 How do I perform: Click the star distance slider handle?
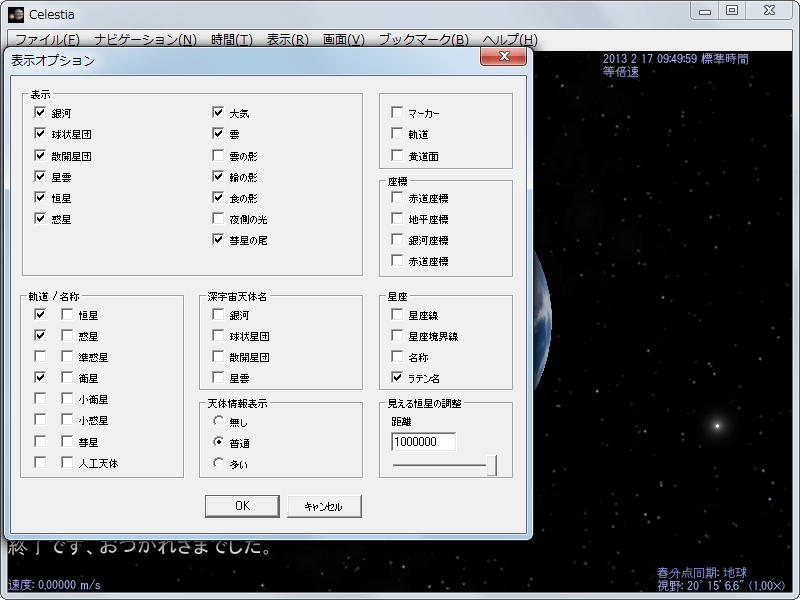[x=491, y=465]
